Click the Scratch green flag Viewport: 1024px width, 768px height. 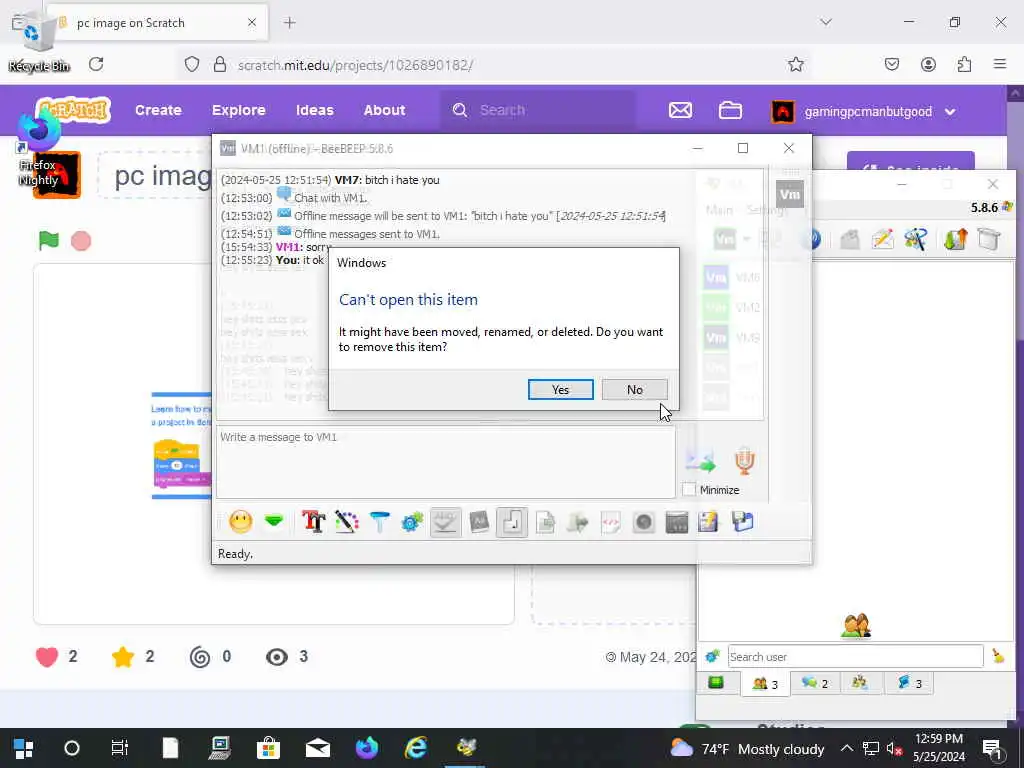click(48, 240)
